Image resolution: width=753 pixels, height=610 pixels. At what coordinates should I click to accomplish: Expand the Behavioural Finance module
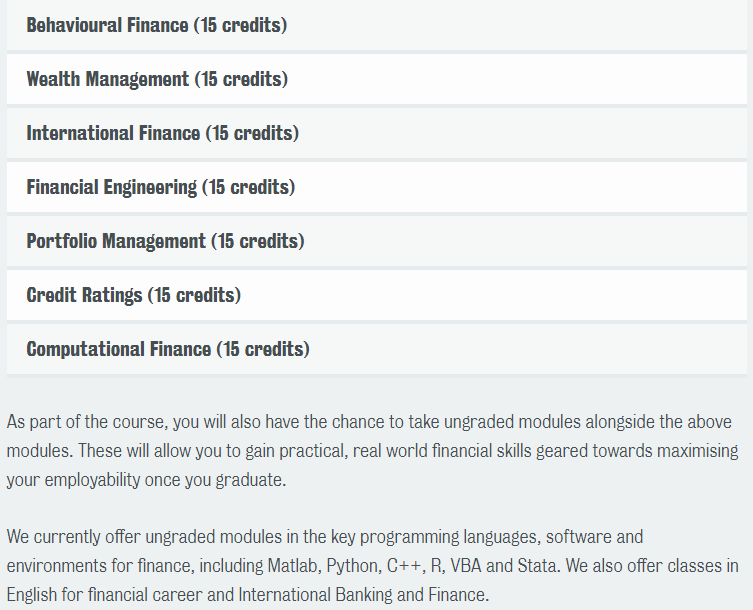376,25
